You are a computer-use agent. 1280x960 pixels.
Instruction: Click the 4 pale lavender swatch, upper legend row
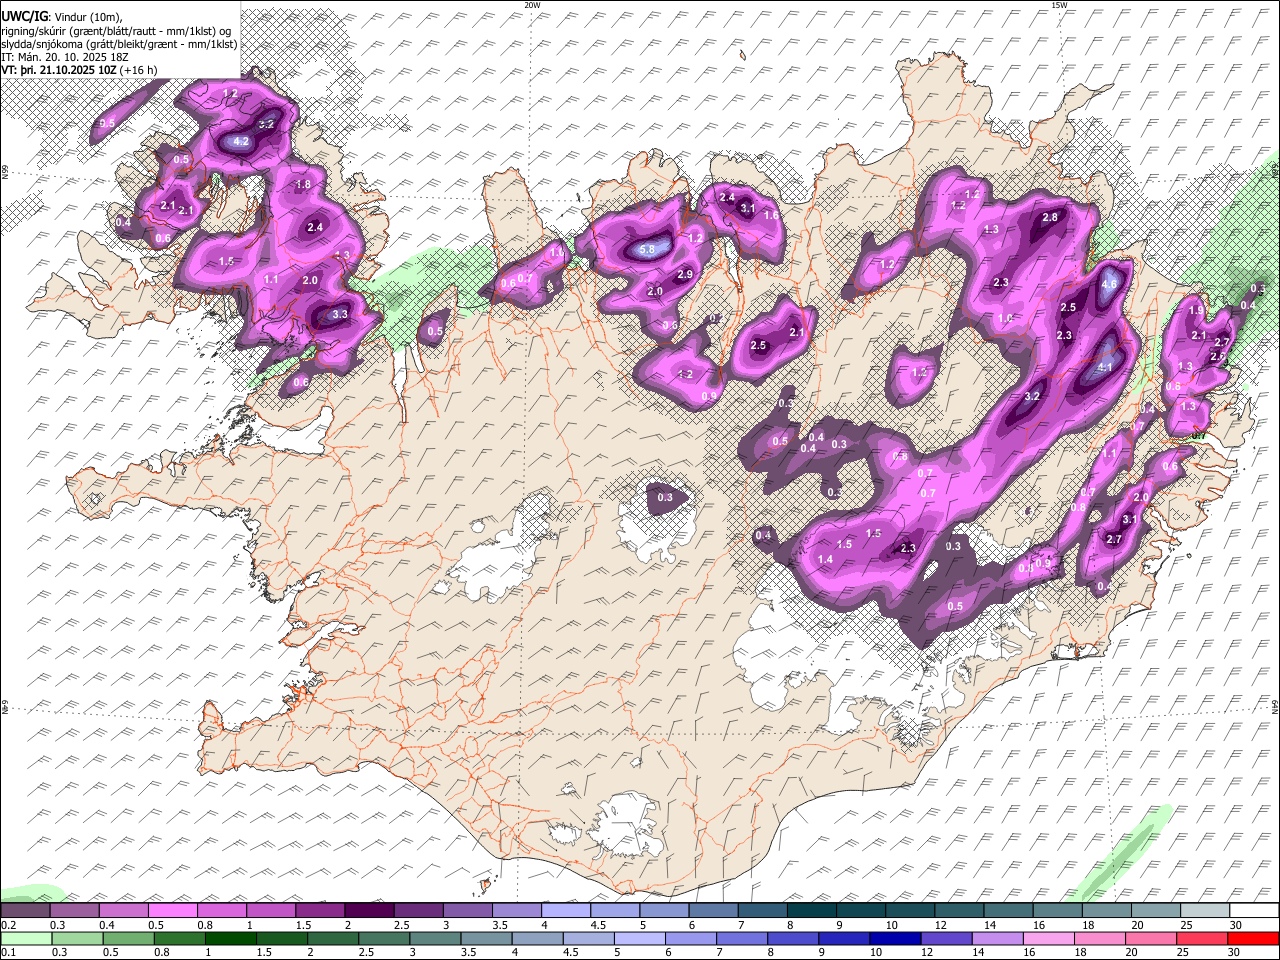[565, 911]
